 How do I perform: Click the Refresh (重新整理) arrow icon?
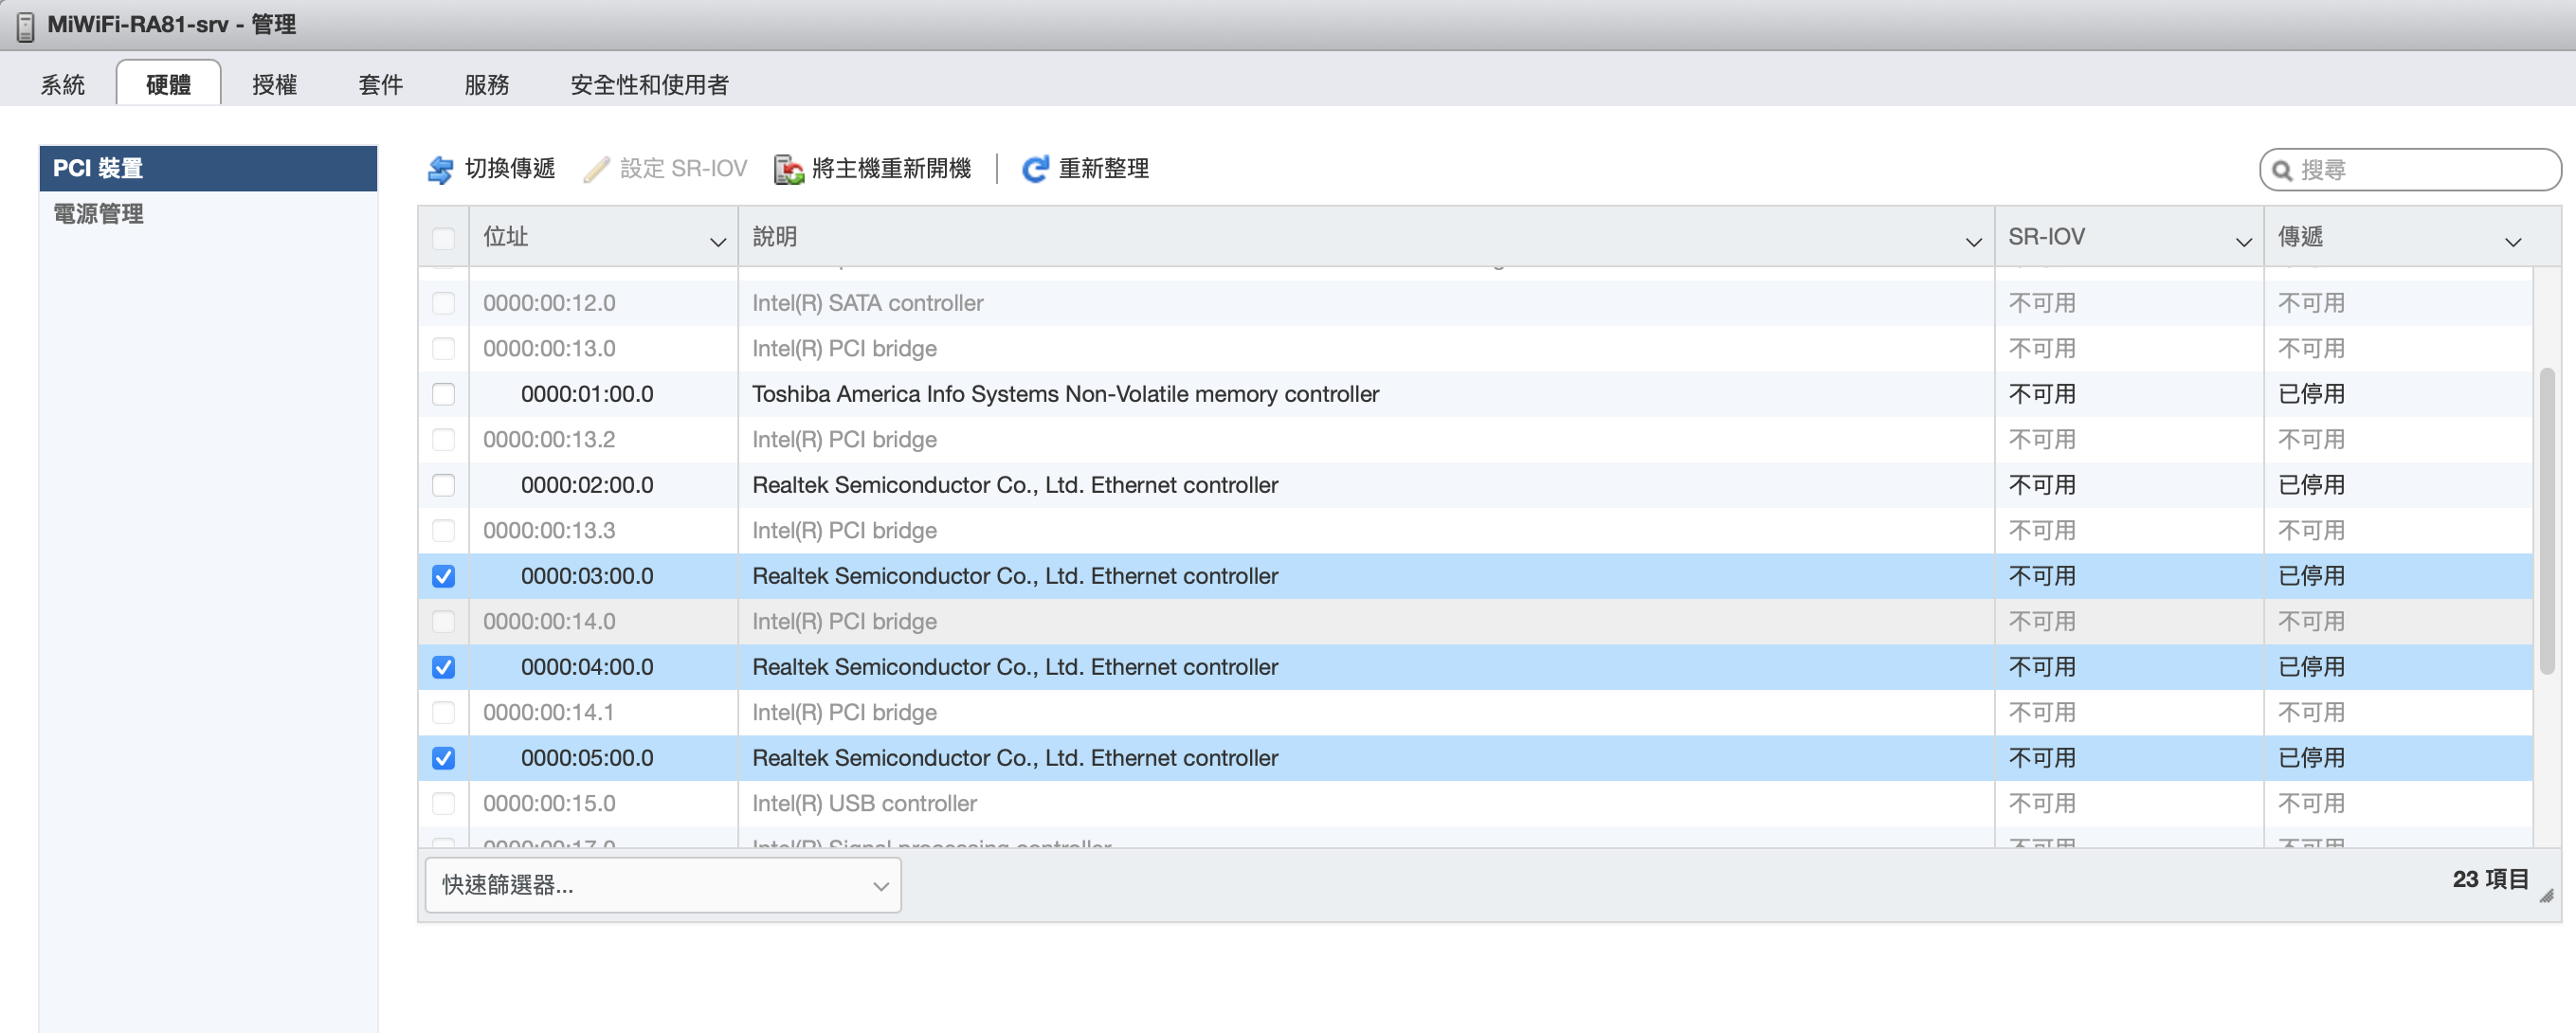1035,169
